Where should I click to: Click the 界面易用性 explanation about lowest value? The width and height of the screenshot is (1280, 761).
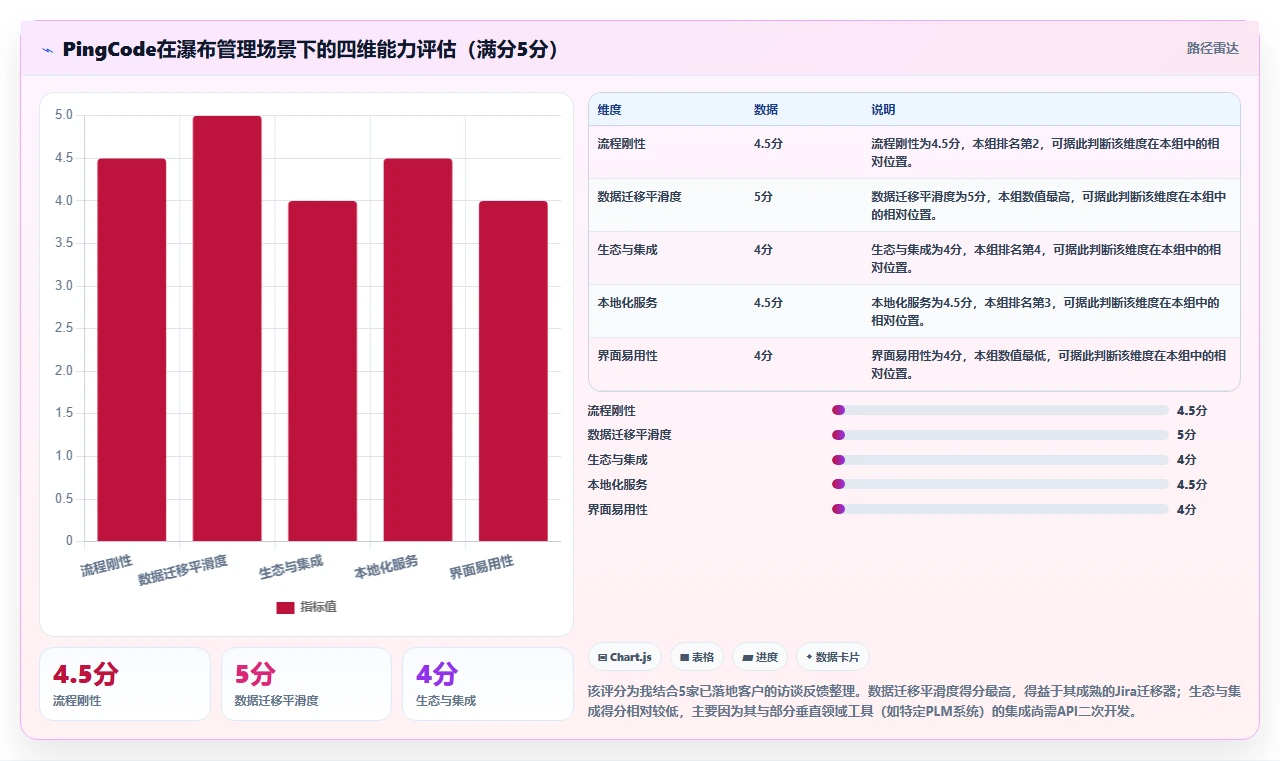(1048, 365)
